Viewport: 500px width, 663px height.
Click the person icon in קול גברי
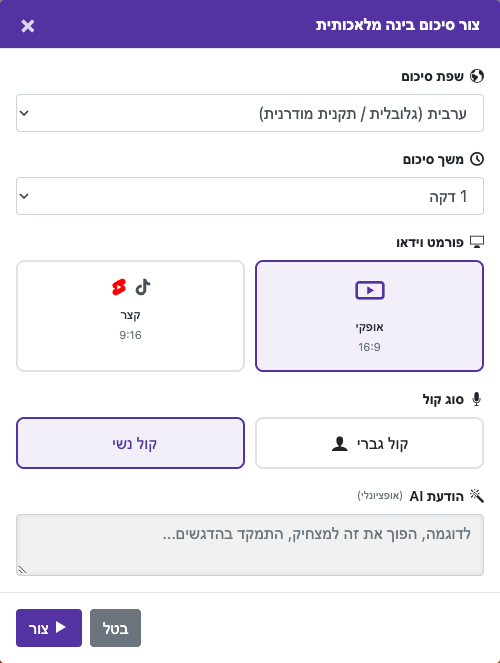pos(339,444)
